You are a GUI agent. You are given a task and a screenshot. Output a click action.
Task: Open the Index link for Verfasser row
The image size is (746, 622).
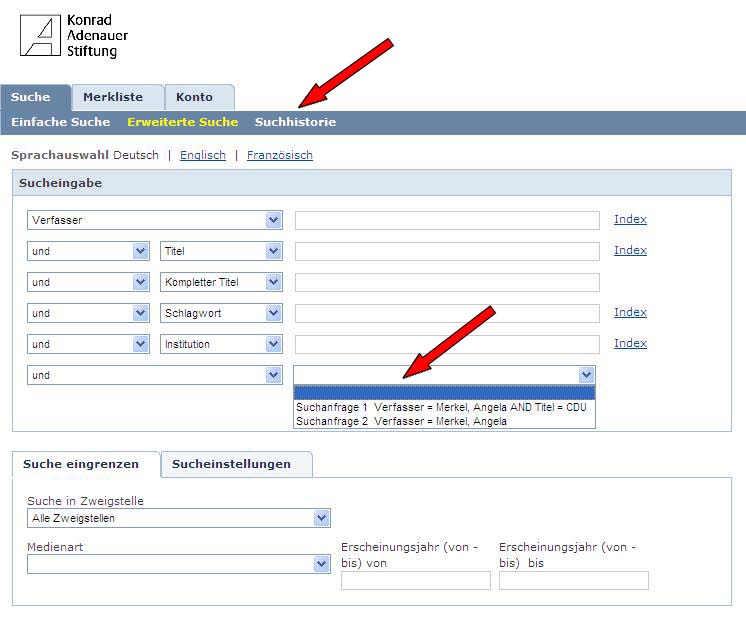(x=630, y=219)
